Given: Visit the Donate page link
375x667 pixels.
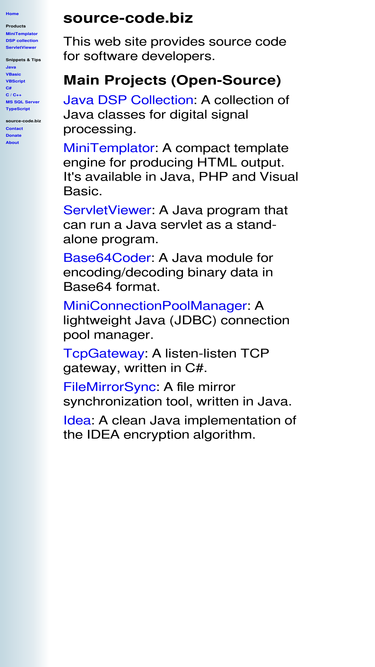Looking at the screenshot, I should click(x=13, y=135).
